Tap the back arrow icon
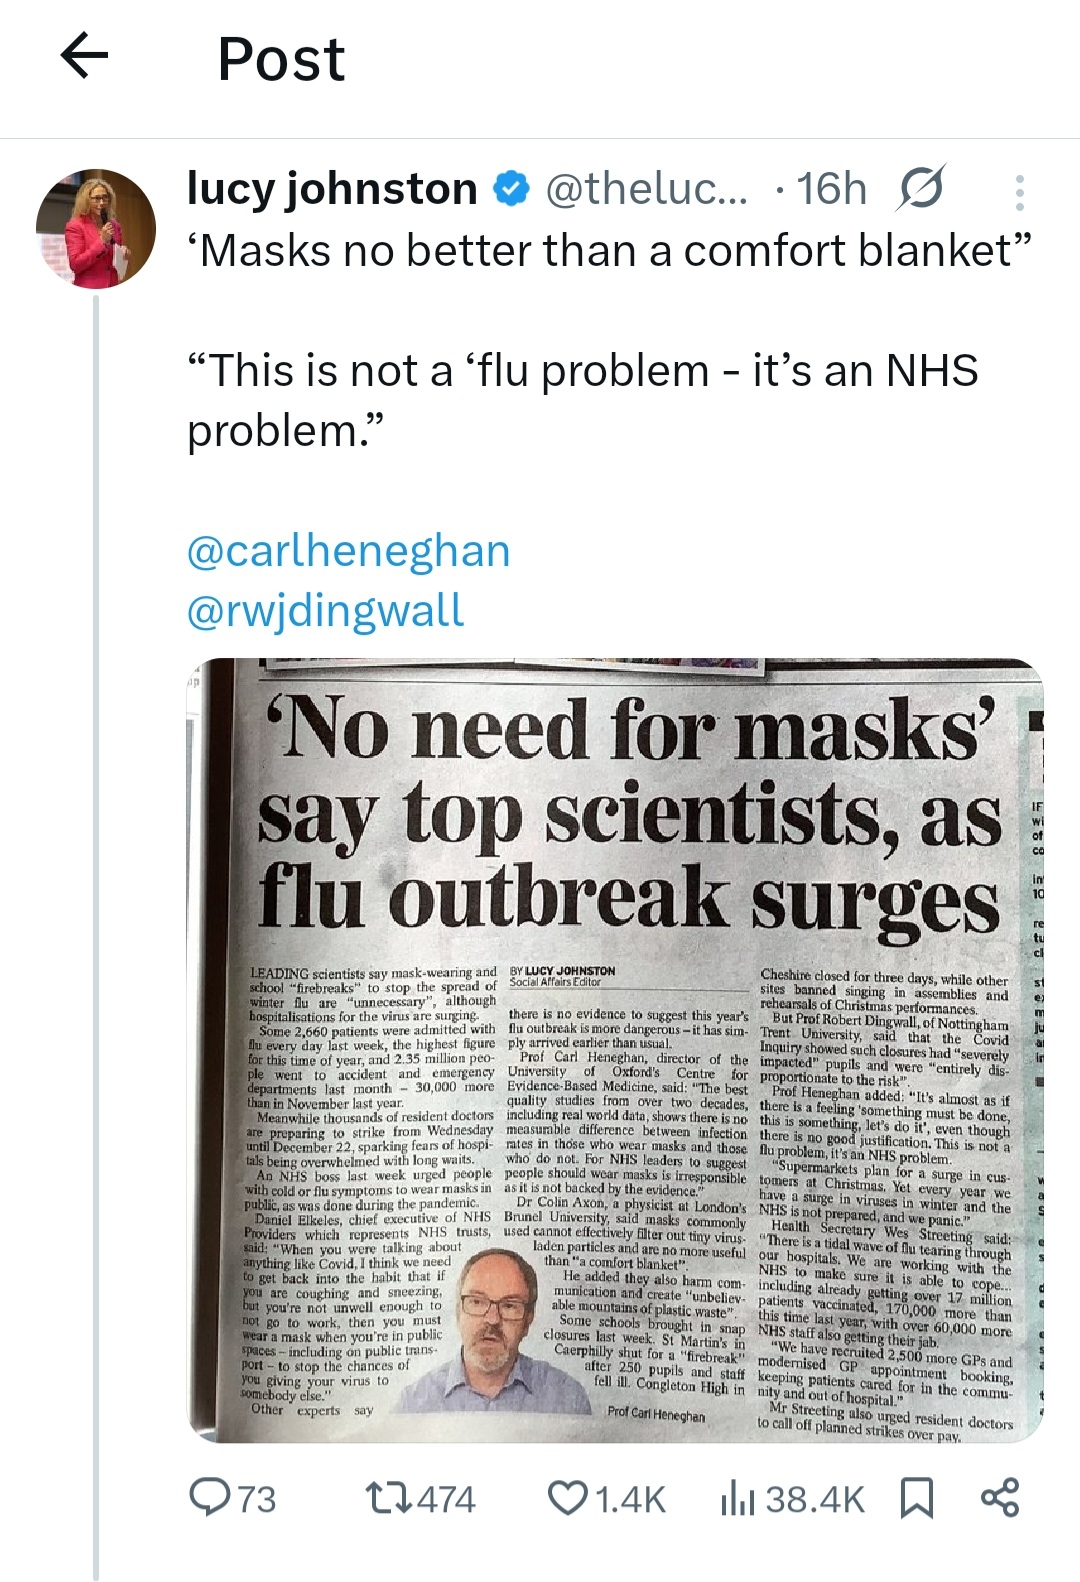The height and width of the screenshot is (1582, 1080). (x=85, y=56)
